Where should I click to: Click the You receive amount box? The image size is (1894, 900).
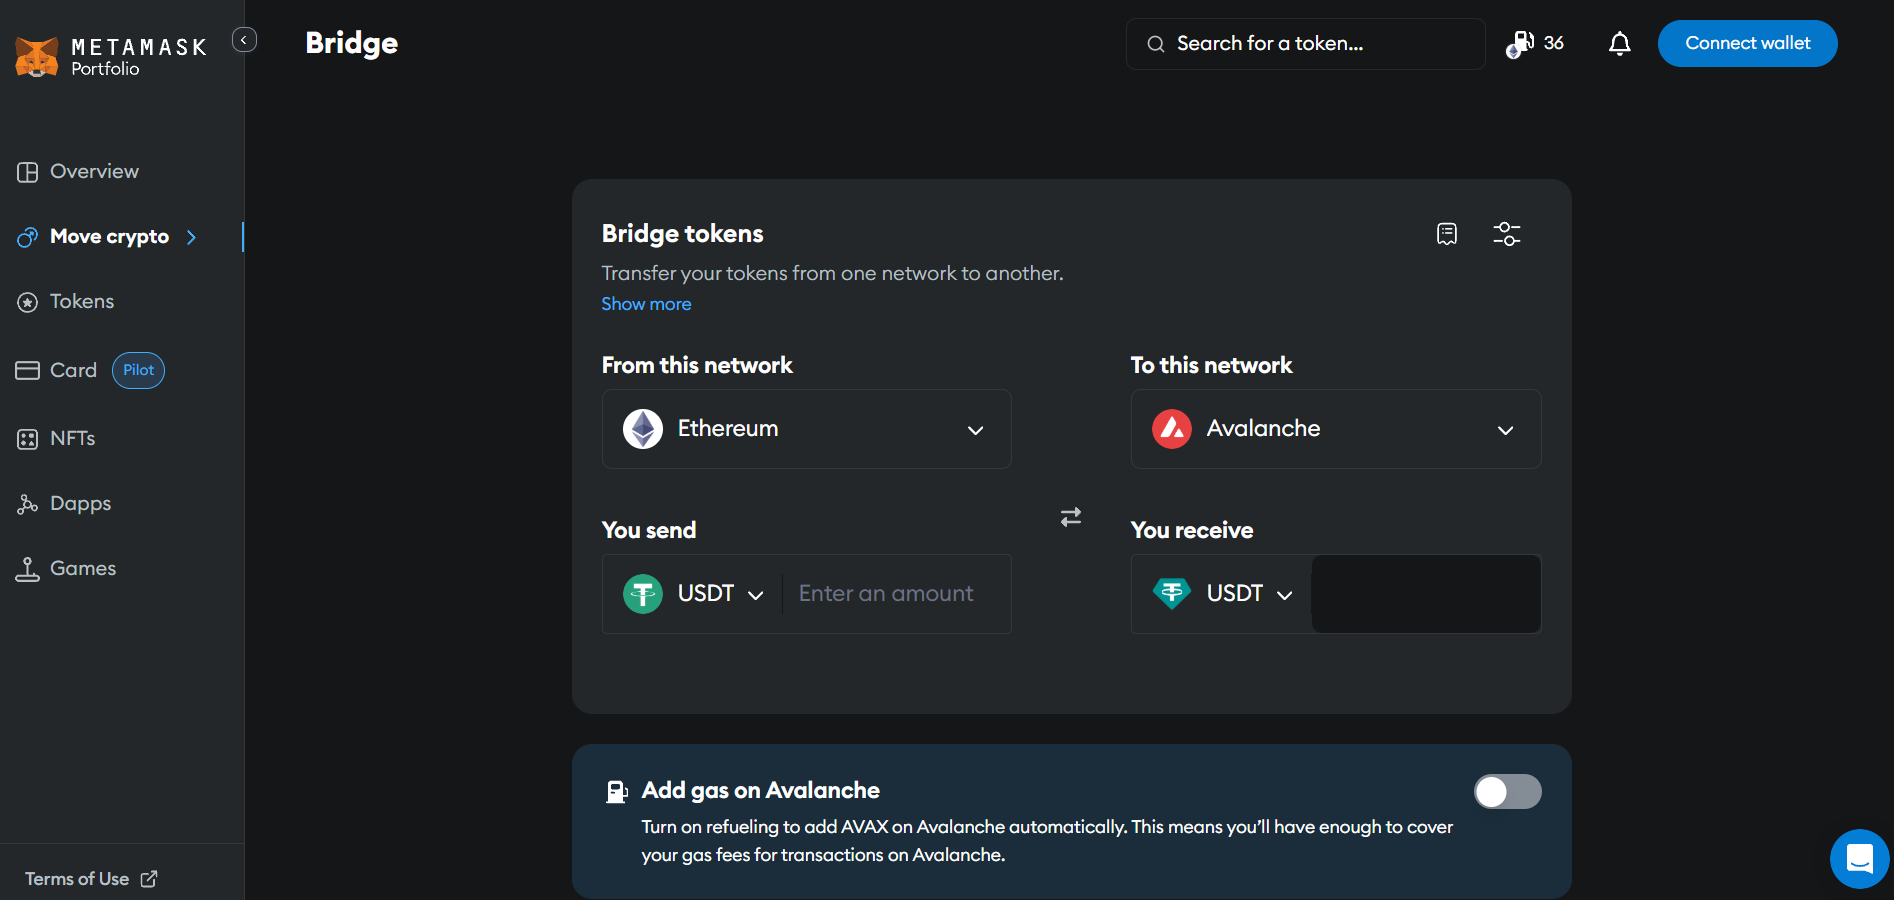point(1426,594)
